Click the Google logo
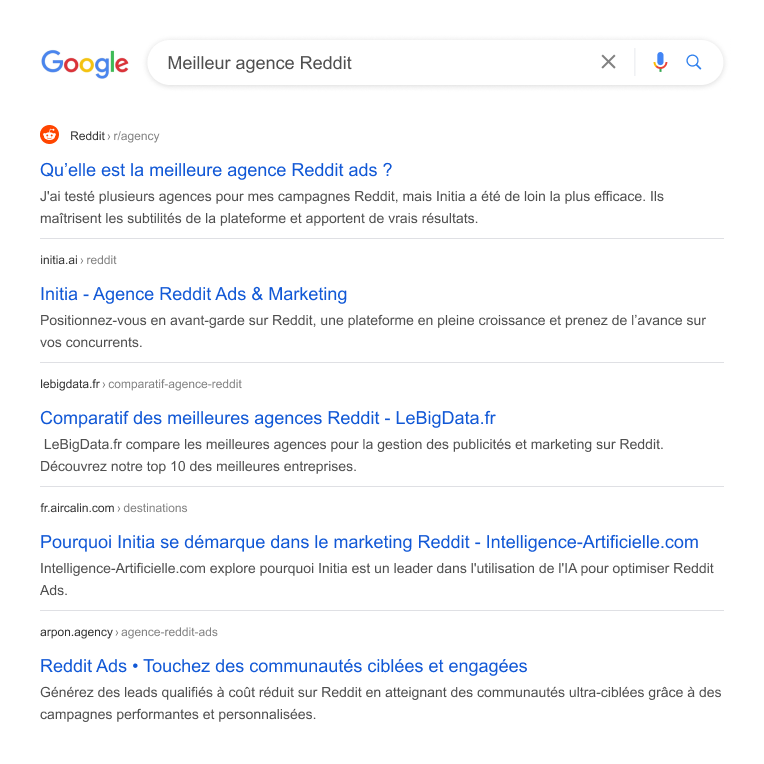Screen dimensions: 764x764 click(85, 63)
